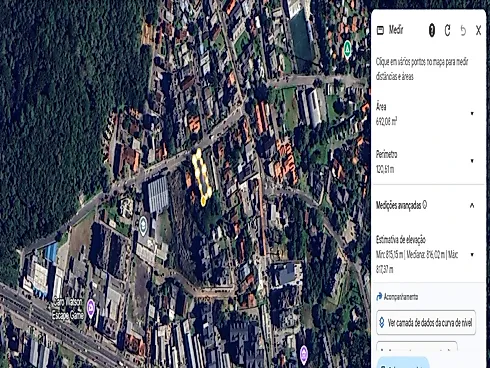Click the teal circular marker on map
Viewport: 490px width, 368px height.
(143, 225)
